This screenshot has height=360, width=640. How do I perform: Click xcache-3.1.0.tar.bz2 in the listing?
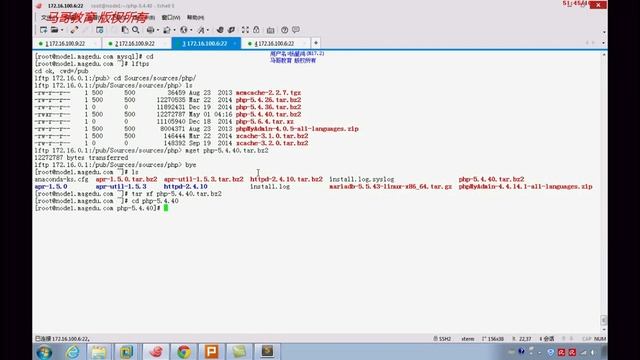point(272,136)
